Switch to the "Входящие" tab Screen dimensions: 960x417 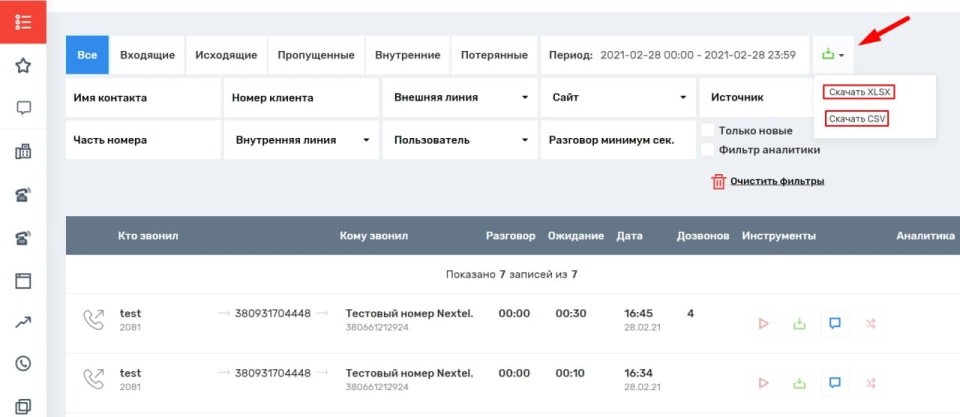coord(147,55)
